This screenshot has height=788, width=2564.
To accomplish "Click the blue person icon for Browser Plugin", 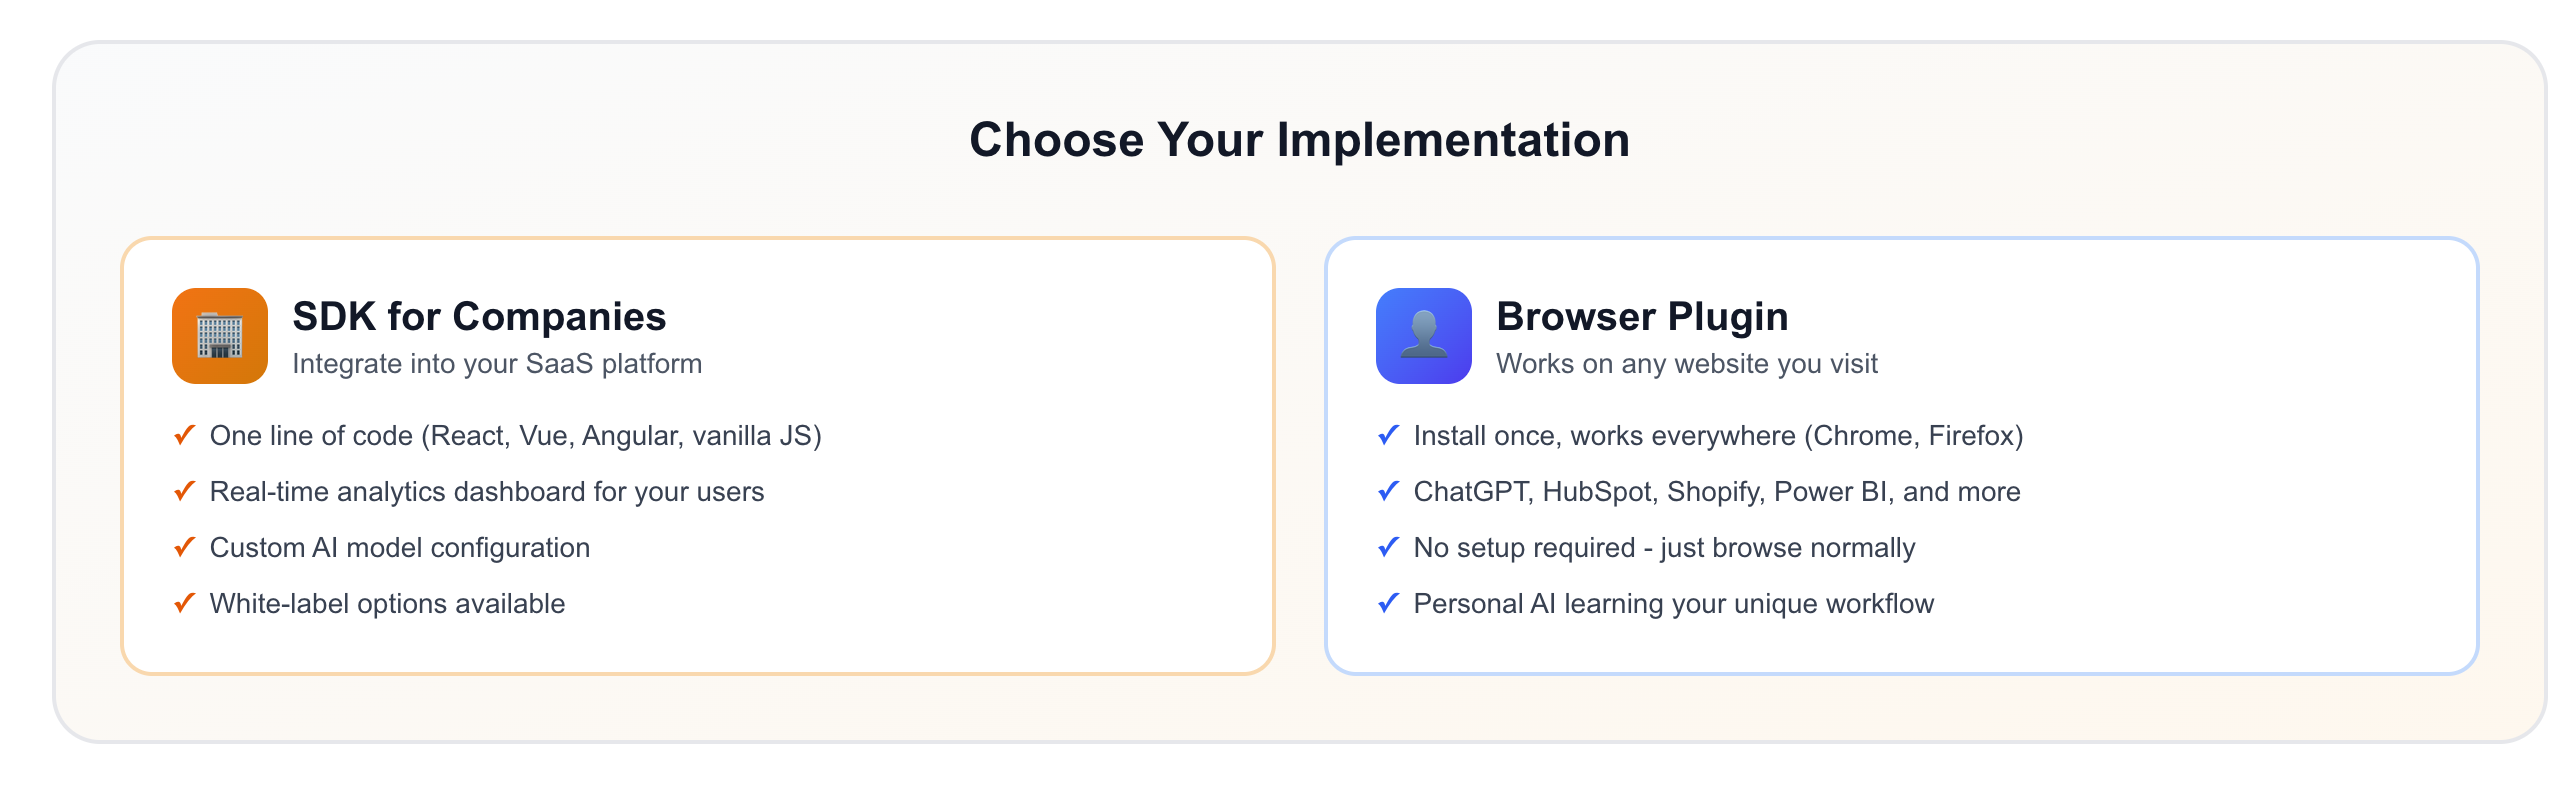I will 1424,336.
